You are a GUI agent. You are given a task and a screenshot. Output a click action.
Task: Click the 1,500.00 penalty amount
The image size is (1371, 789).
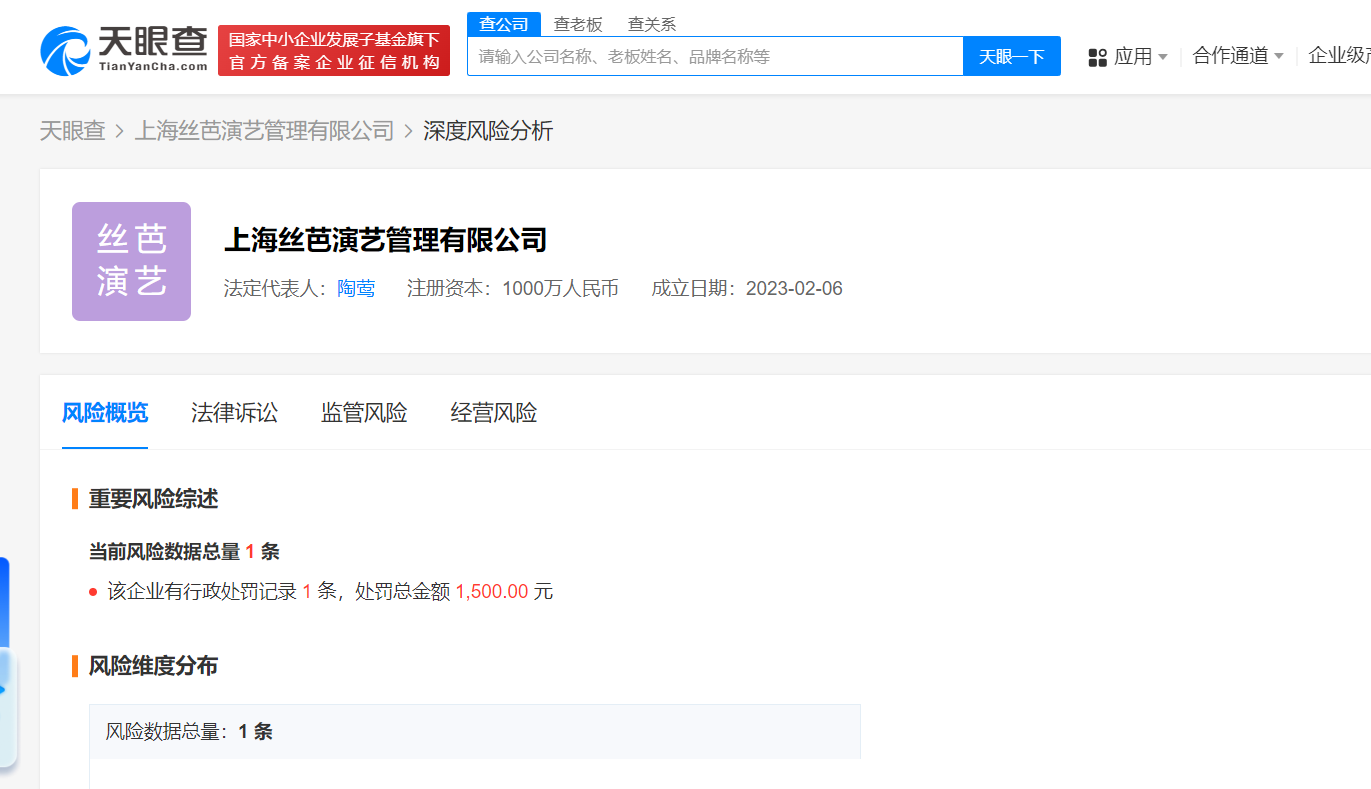(x=492, y=591)
